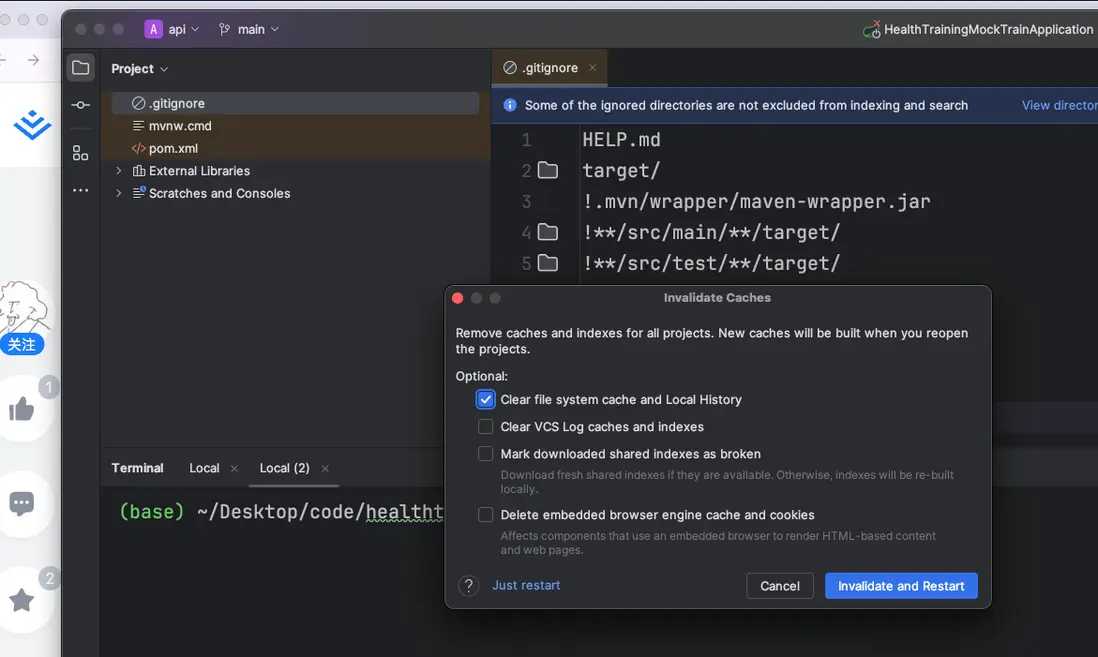Open the Commit tool window icon
The width and height of the screenshot is (1098, 657).
[x=81, y=105]
